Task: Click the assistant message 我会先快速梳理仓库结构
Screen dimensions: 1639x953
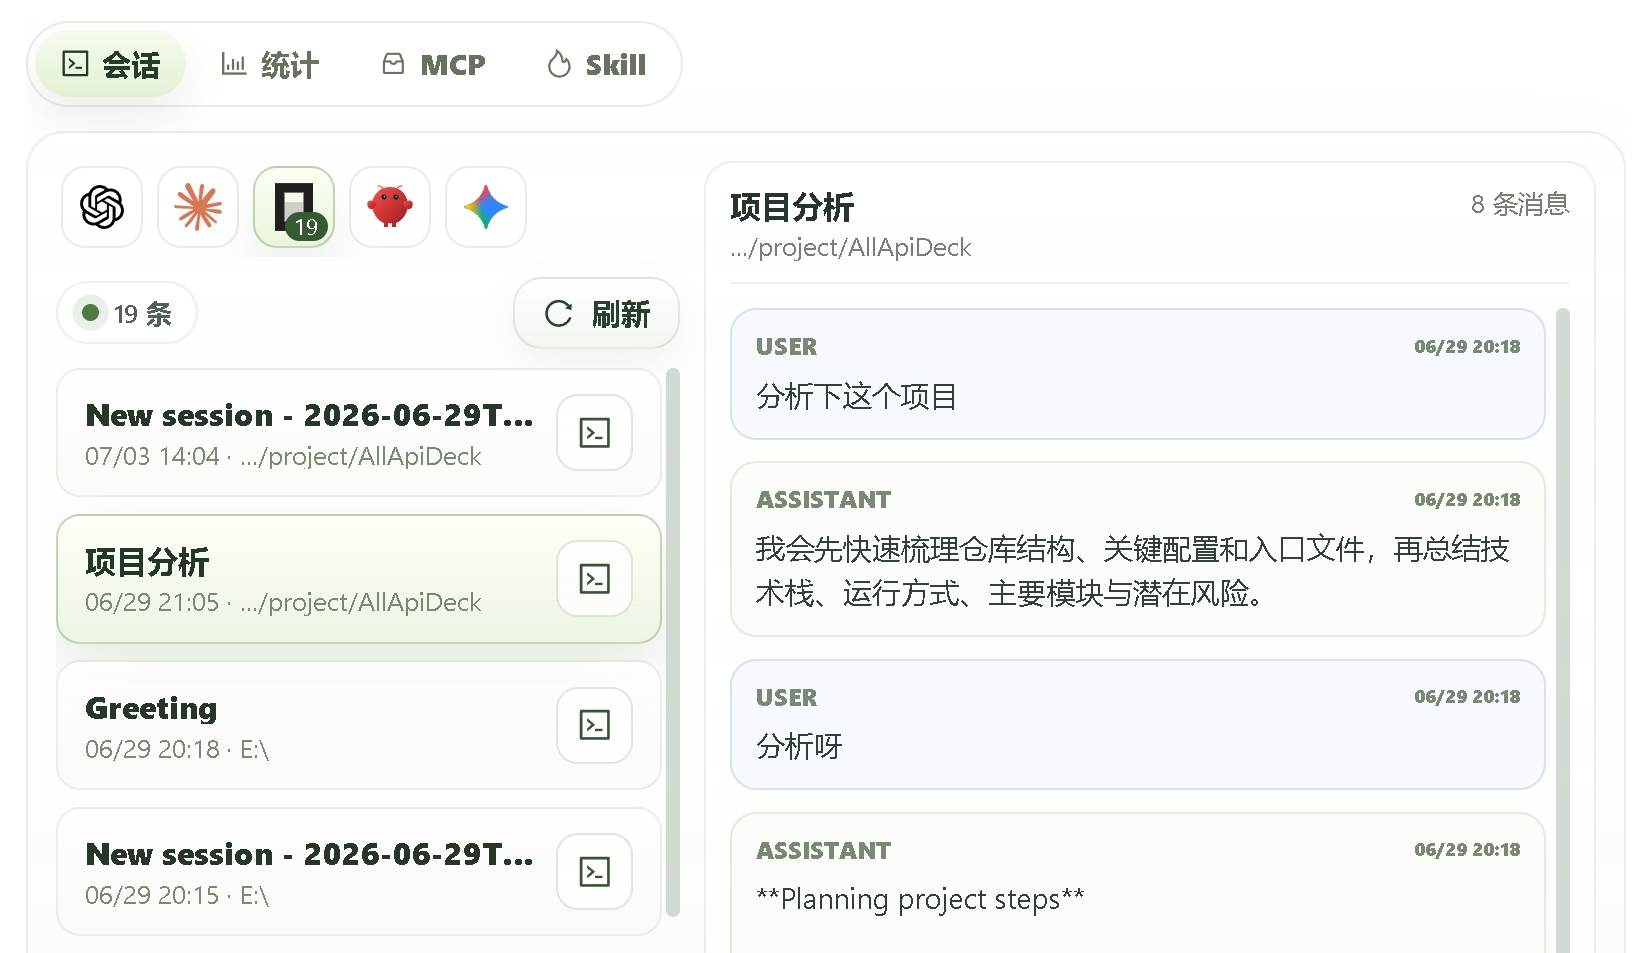Action: (x=1138, y=549)
